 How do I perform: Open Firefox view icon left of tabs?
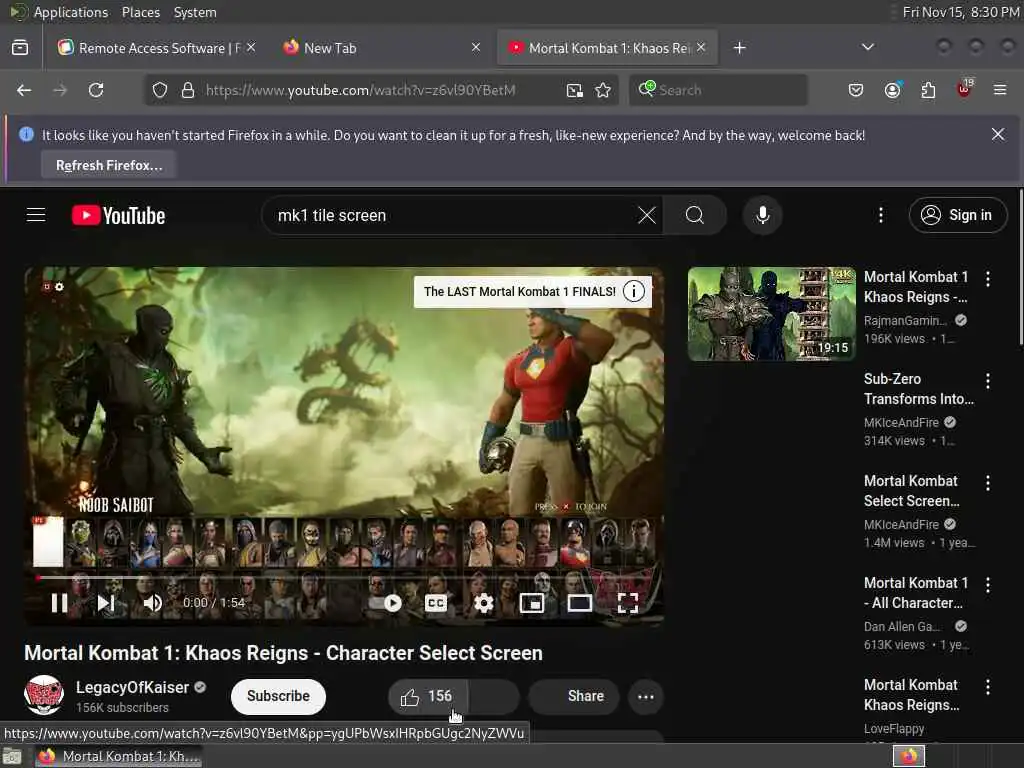(x=20, y=48)
